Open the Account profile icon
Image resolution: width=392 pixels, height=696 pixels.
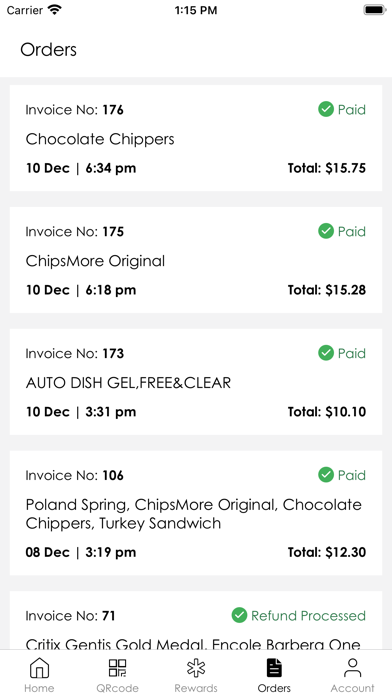pos(352,668)
